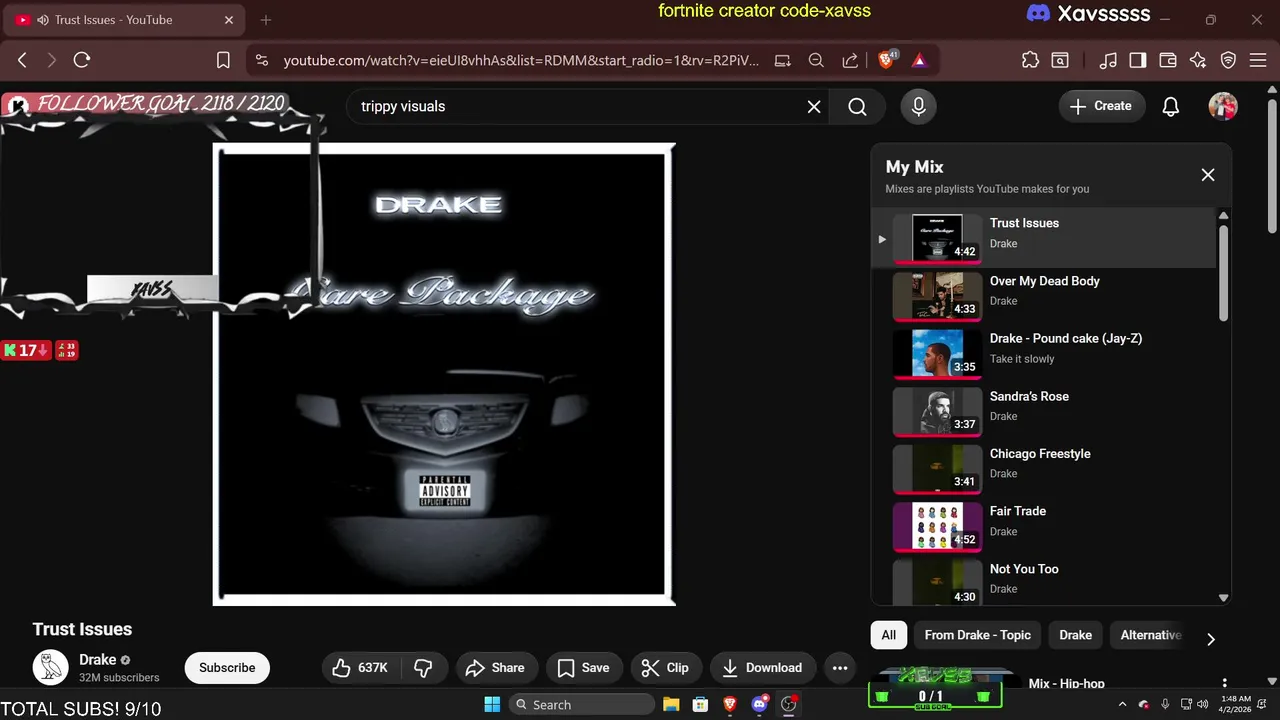Open Microsoft Store from taskbar
The width and height of the screenshot is (1280, 720).
pos(700,704)
